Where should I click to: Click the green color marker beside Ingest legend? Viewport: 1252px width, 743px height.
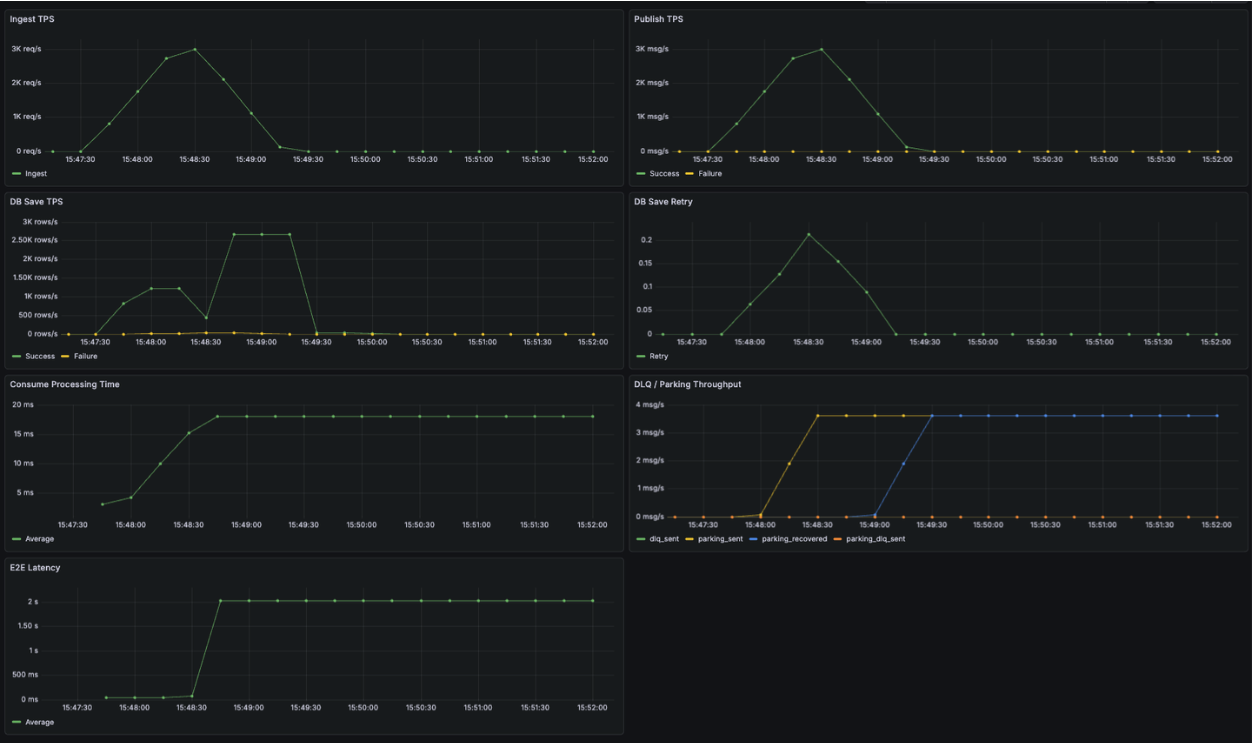click(x=16, y=174)
